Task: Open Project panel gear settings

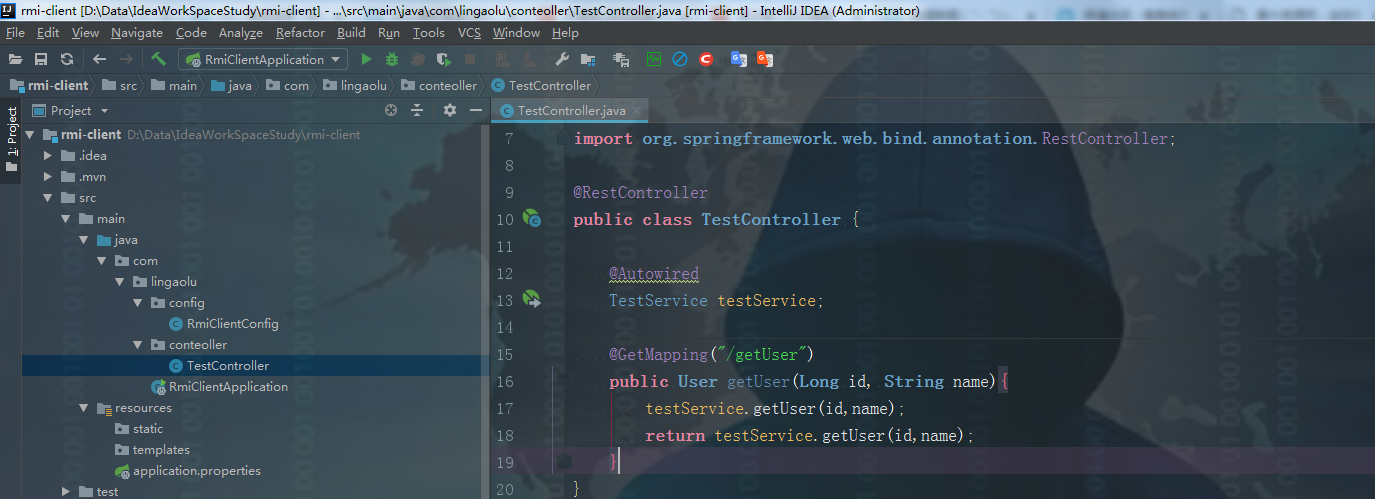Action: (x=450, y=111)
